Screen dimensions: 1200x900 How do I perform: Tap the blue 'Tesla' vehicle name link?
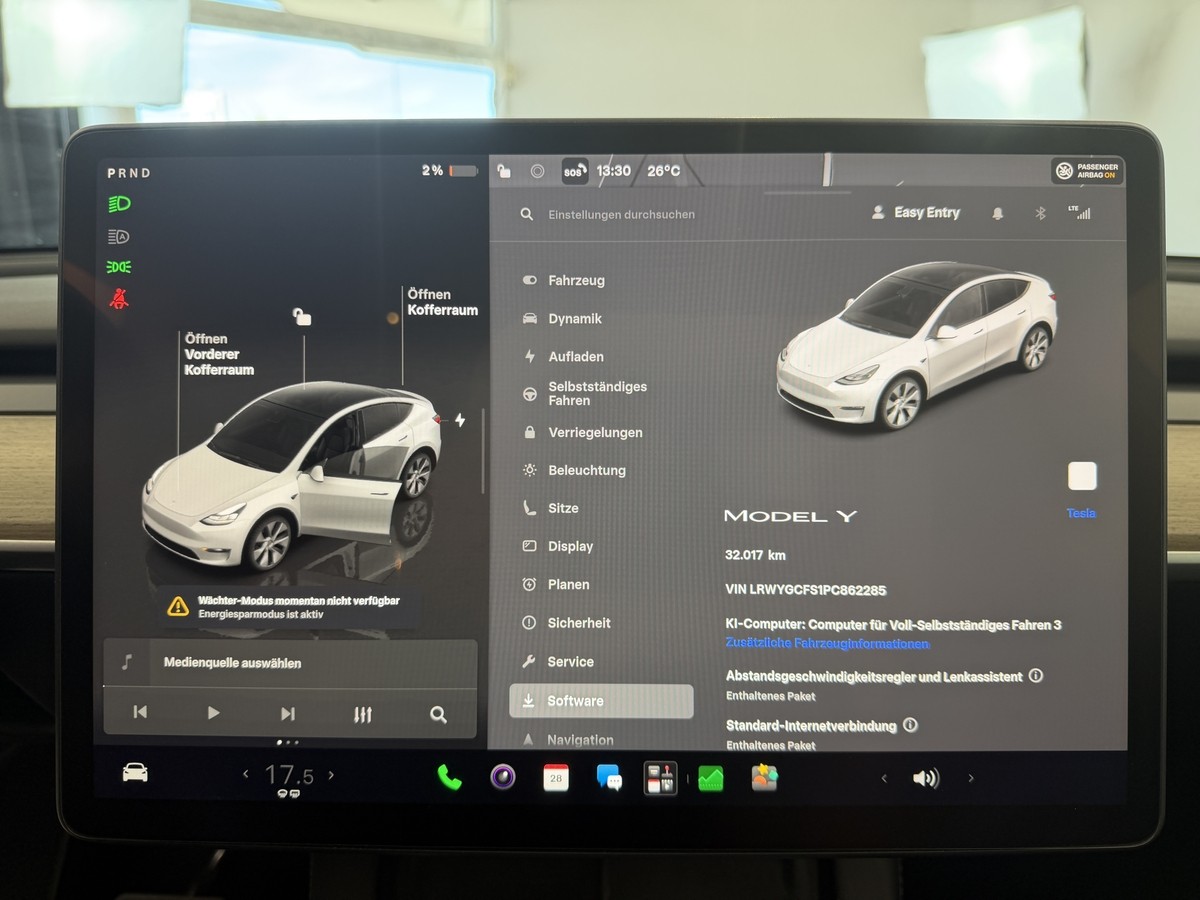click(1081, 513)
